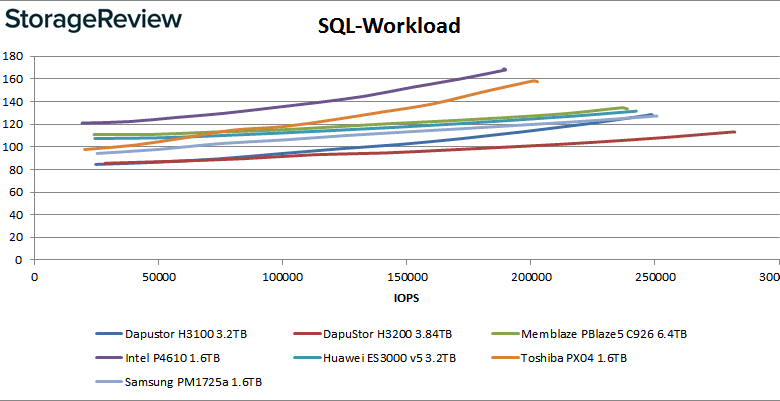Click the 140 y-axis label
This screenshot has width=780, height=401.
[x=12, y=101]
